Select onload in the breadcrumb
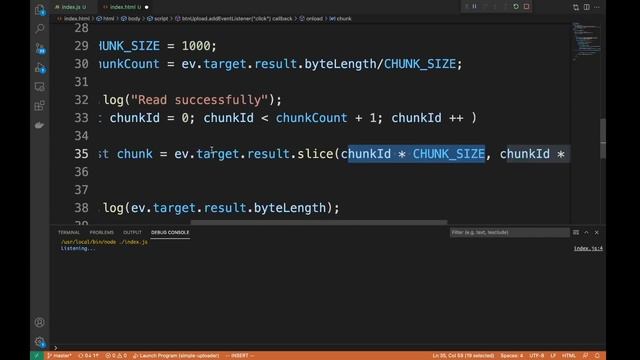Viewport: 640px width, 360px height. pyautogui.click(x=311, y=19)
